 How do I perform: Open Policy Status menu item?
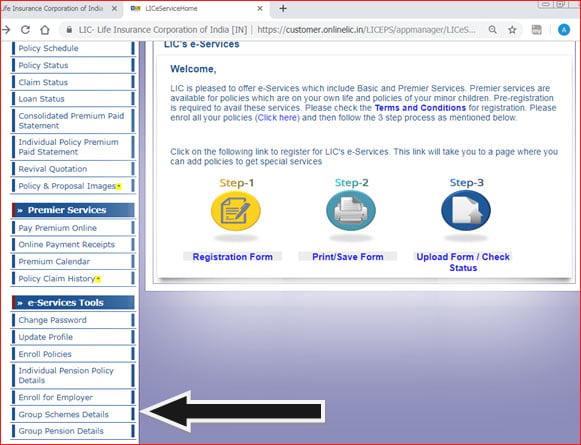tap(73, 65)
